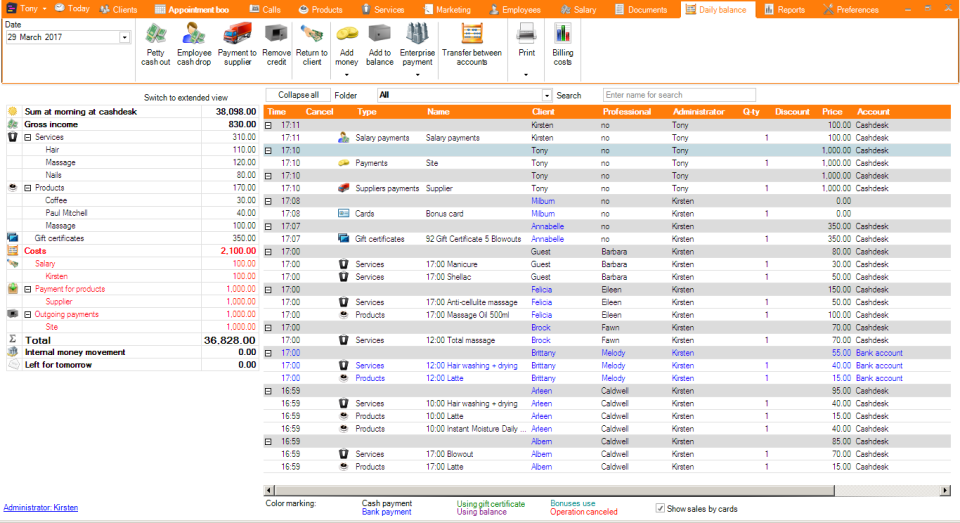Open Payment to supplier truck icon
This screenshot has width=960, height=523.
pos(237,35)
